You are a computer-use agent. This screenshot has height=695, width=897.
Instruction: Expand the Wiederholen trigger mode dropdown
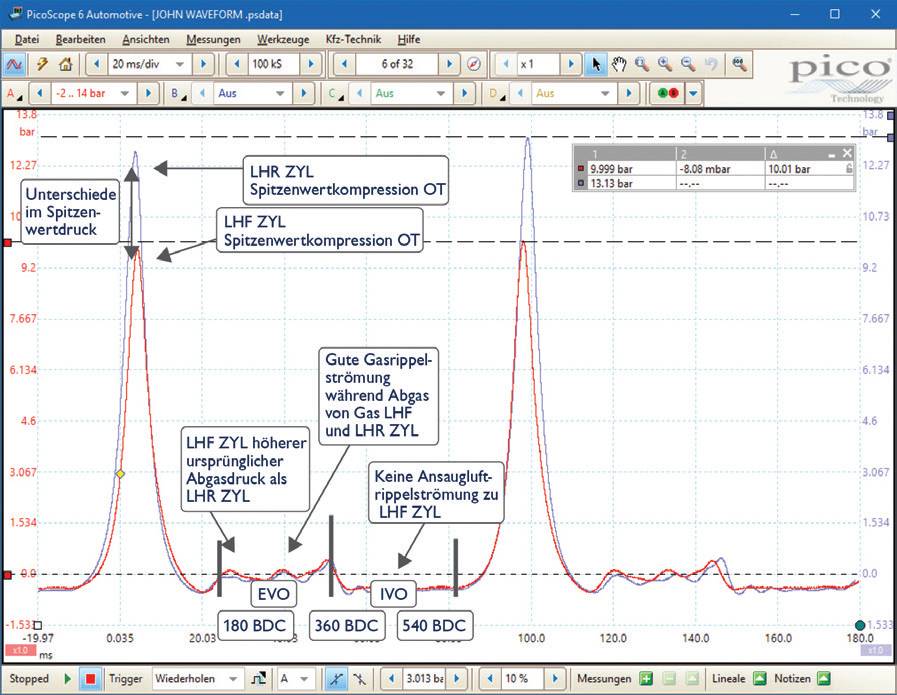point(231,679)
